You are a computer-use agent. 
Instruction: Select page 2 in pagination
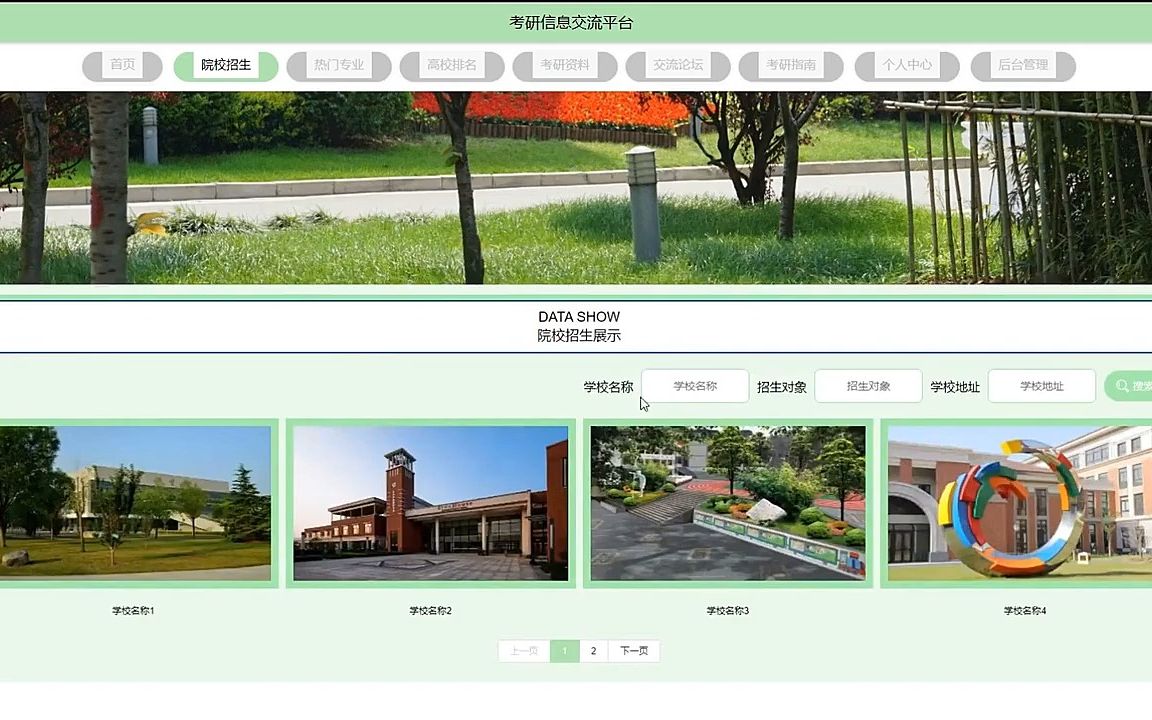tap(593, 650)
